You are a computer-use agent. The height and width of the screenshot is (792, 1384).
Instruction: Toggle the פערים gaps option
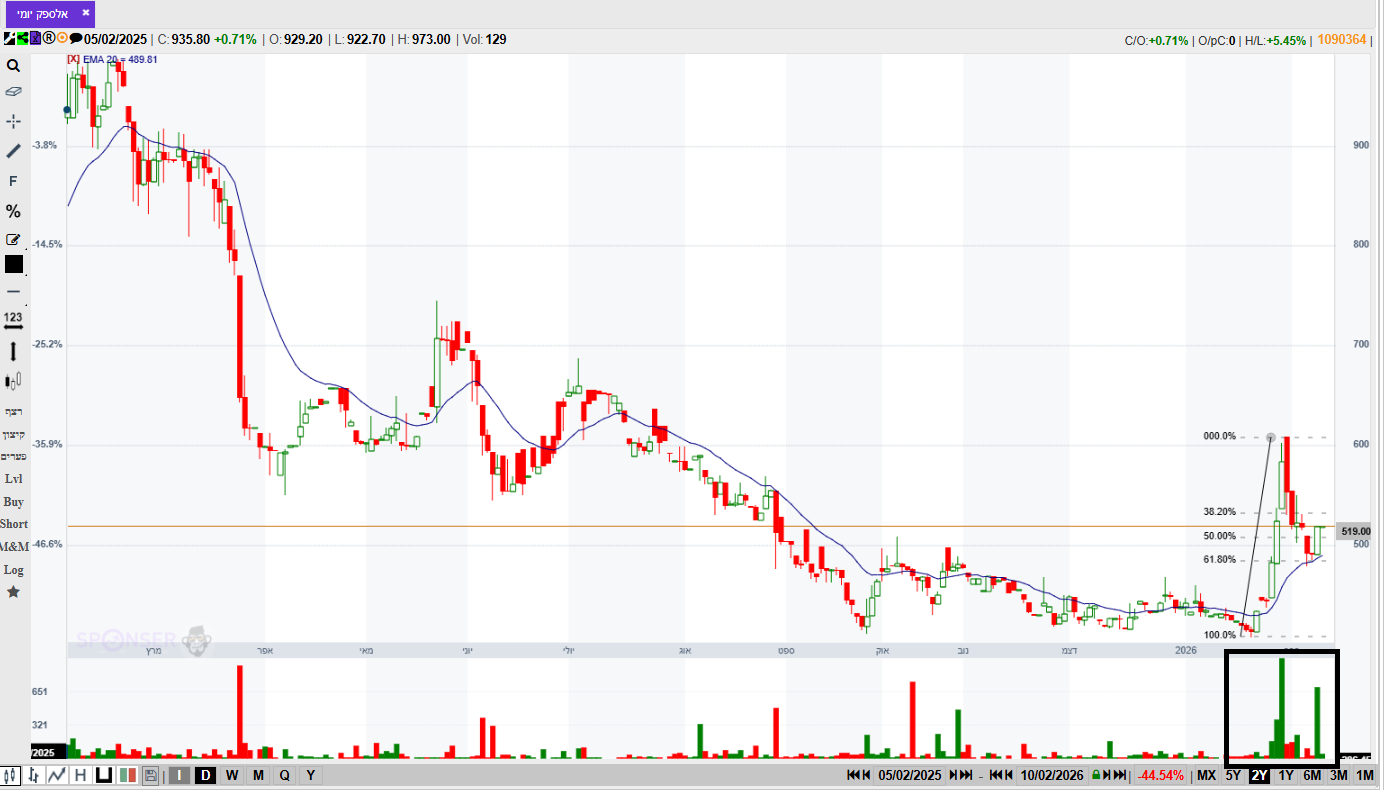tap(13, 456)
